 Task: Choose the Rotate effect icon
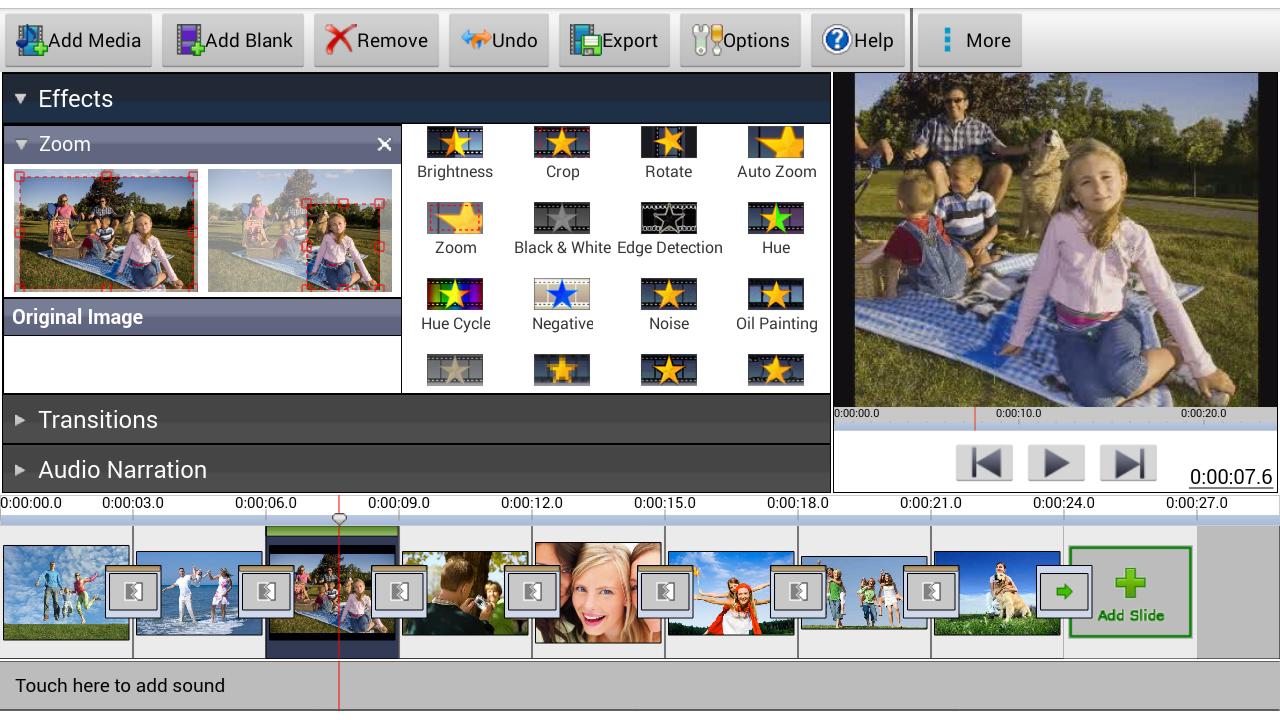tap(668, 143)
